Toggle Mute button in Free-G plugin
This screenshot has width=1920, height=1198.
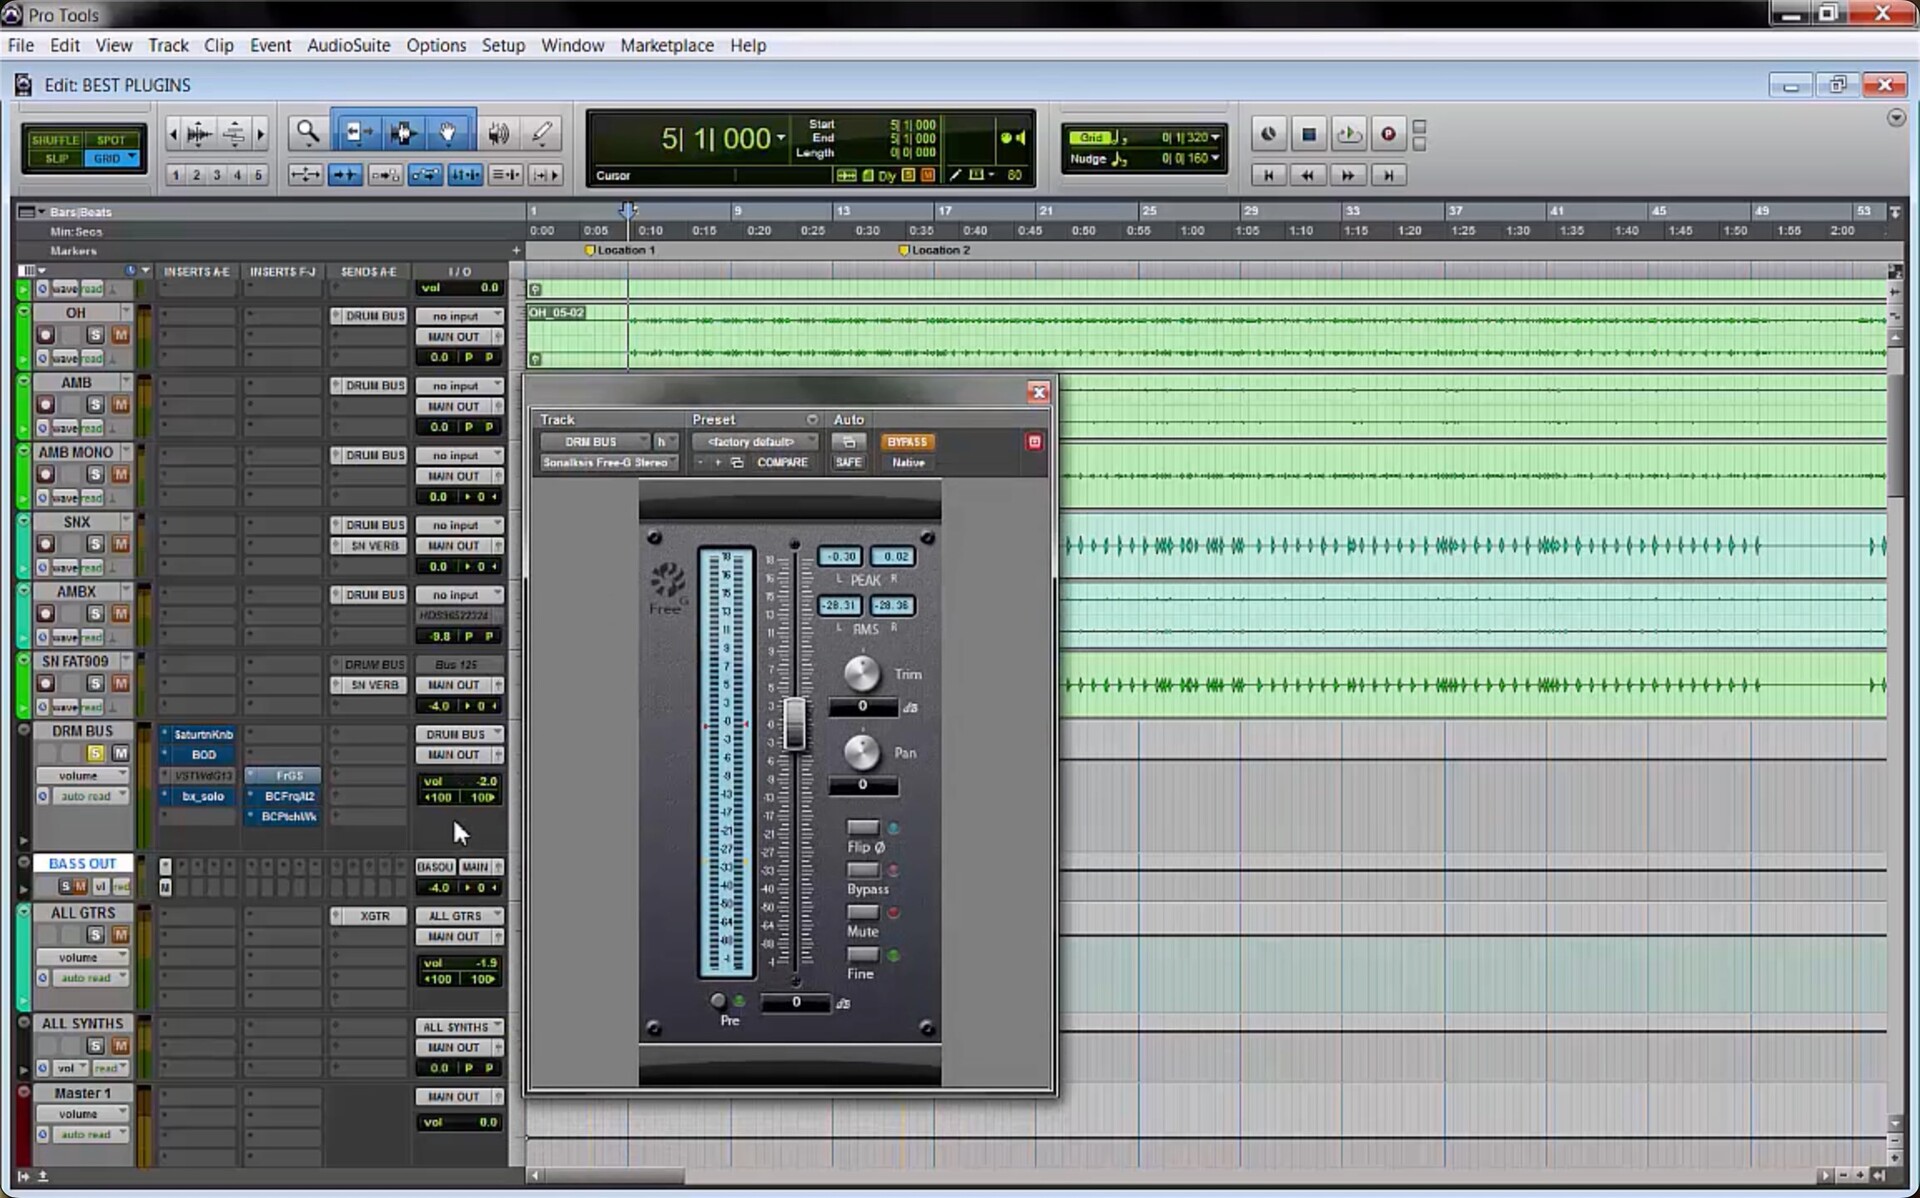click(x=862, y=913)
